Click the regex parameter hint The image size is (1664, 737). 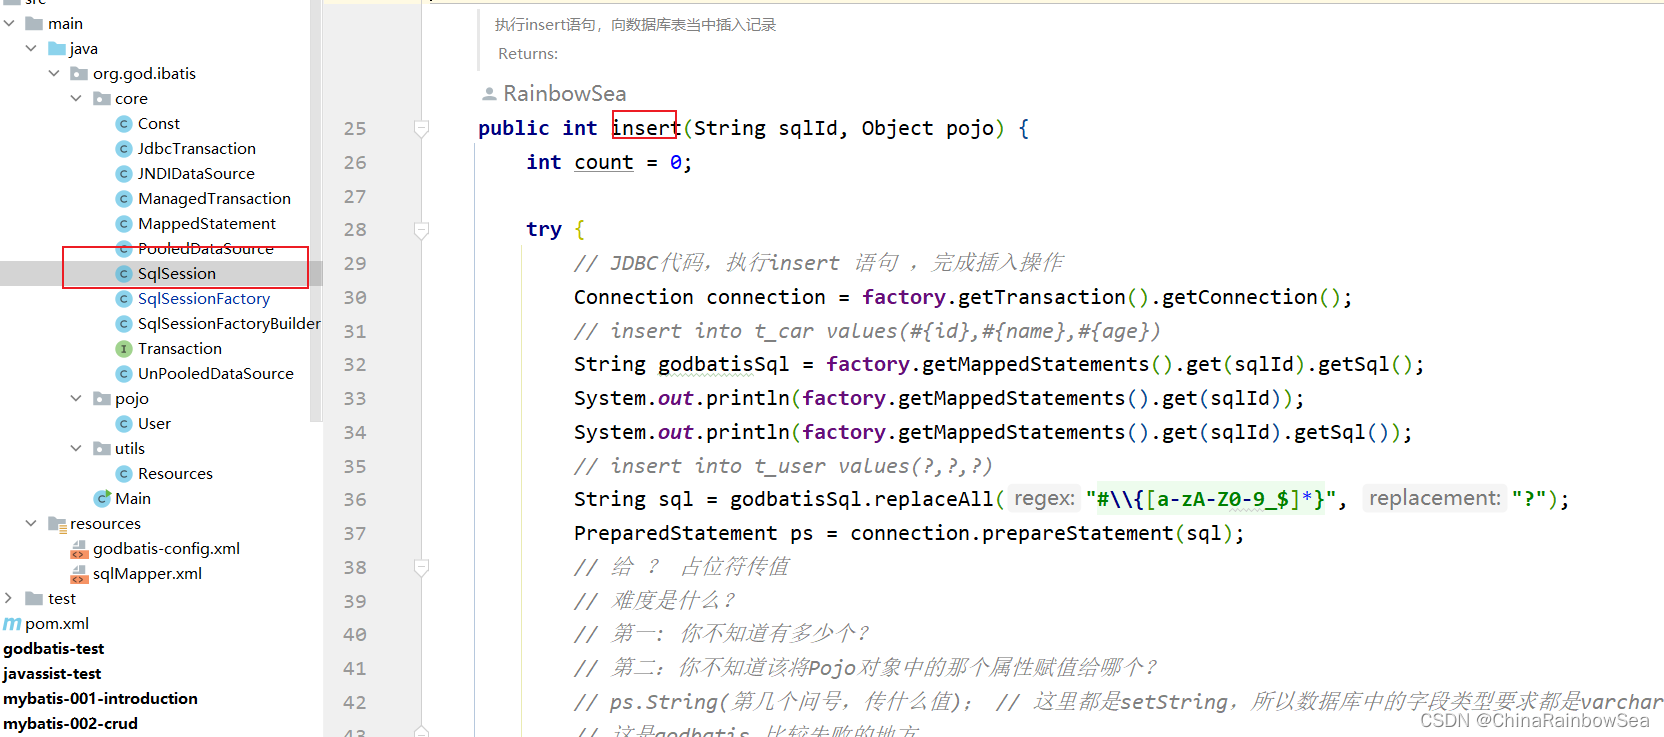click(x=1044, y=498)
